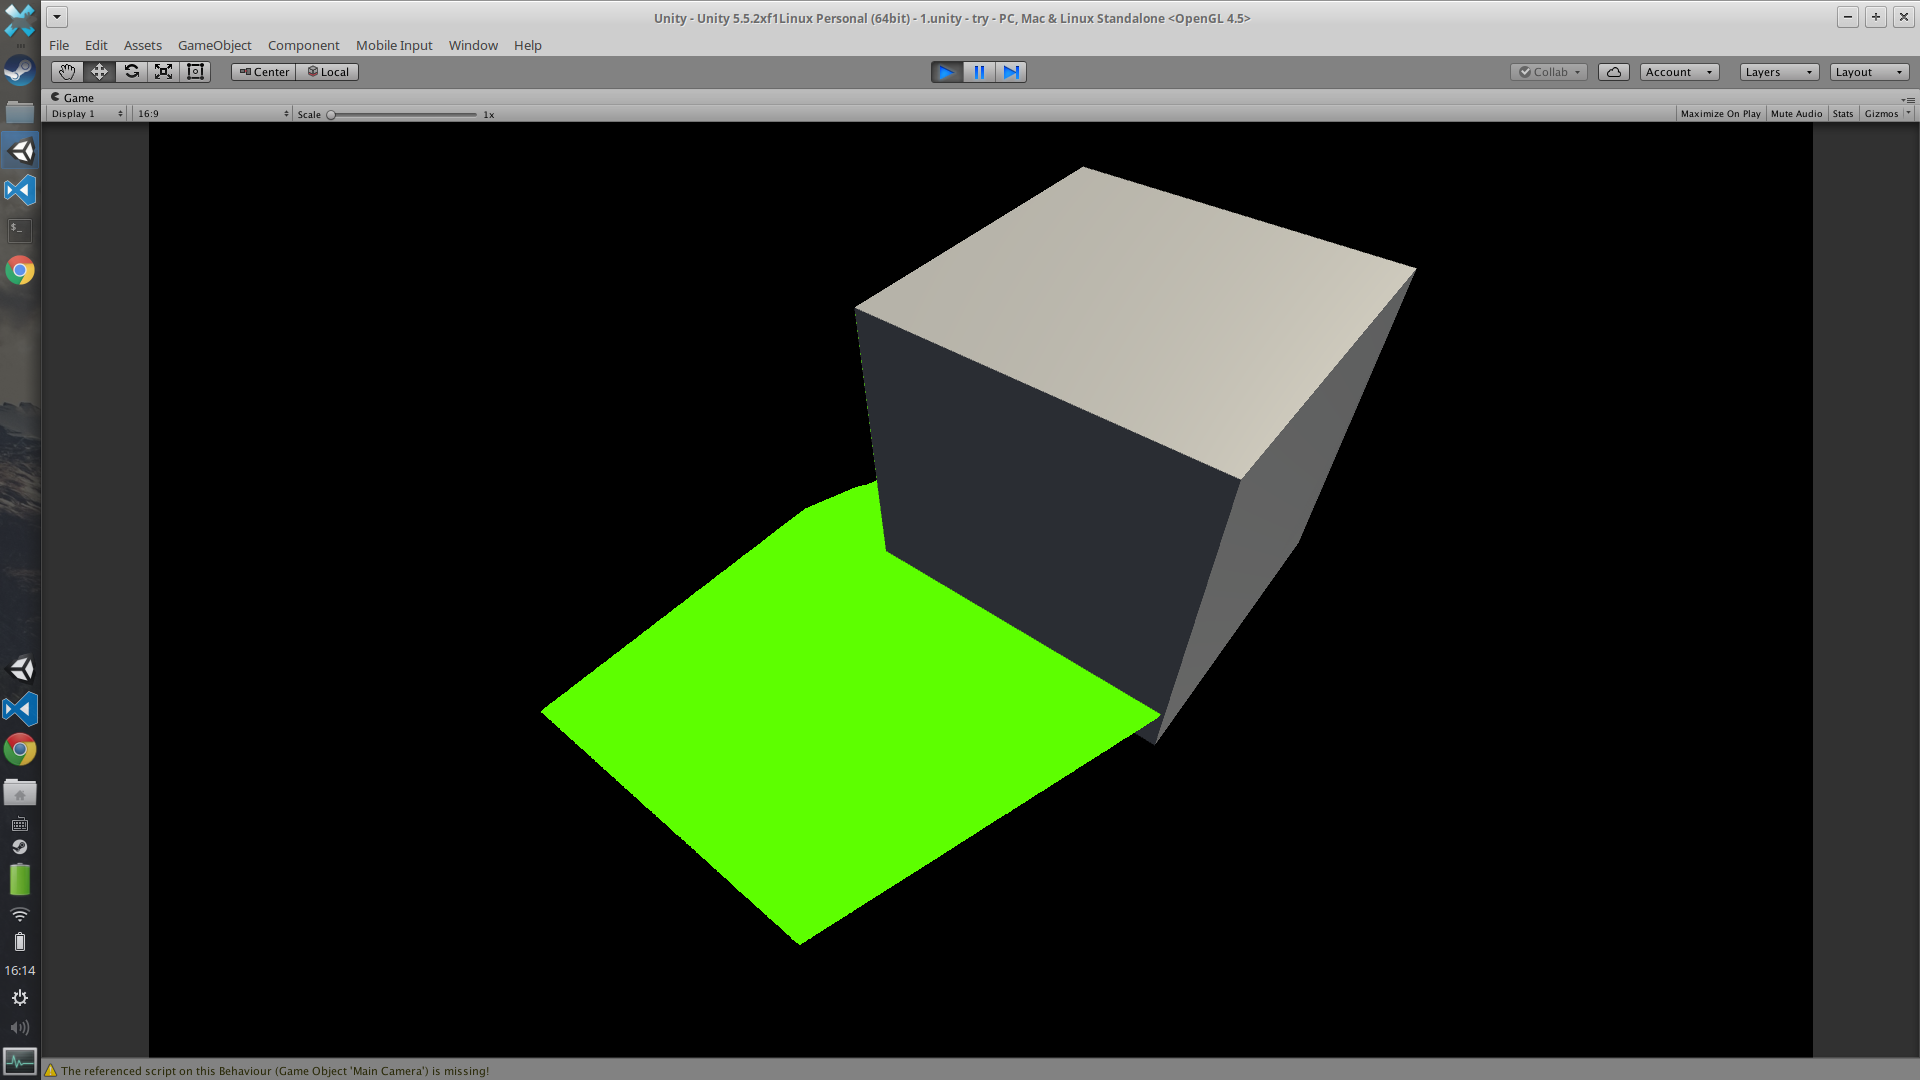Open Chrome from the dock

[20, 271]
